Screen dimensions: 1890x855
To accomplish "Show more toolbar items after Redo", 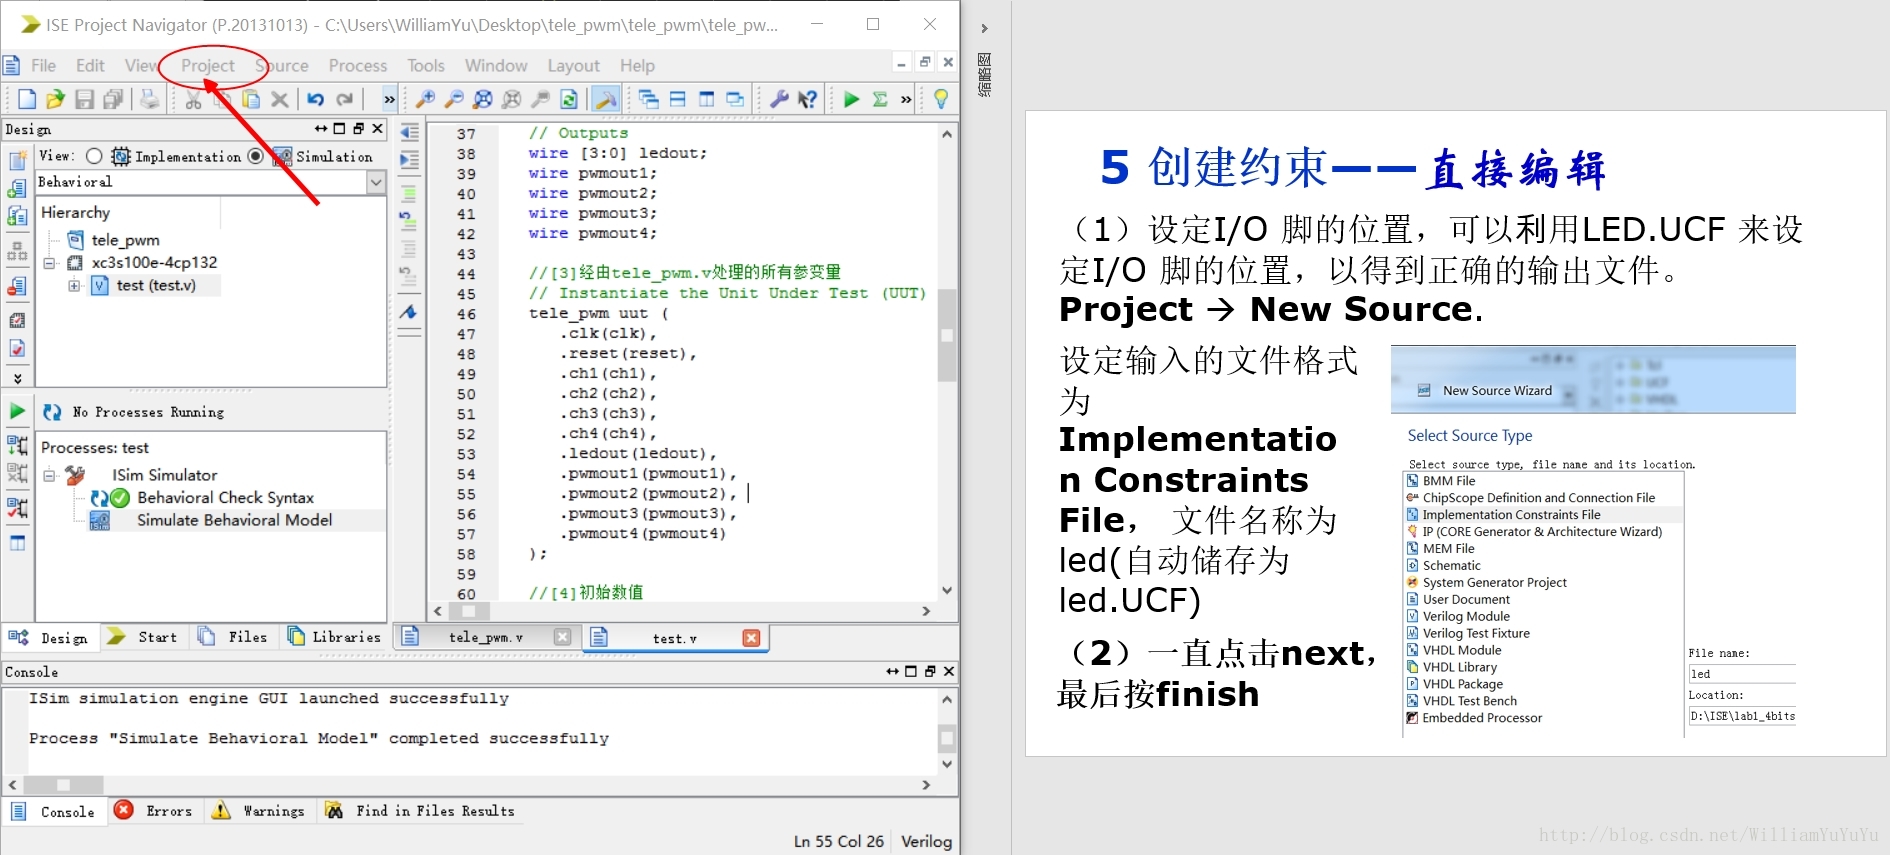I will (x=389, y=99).
